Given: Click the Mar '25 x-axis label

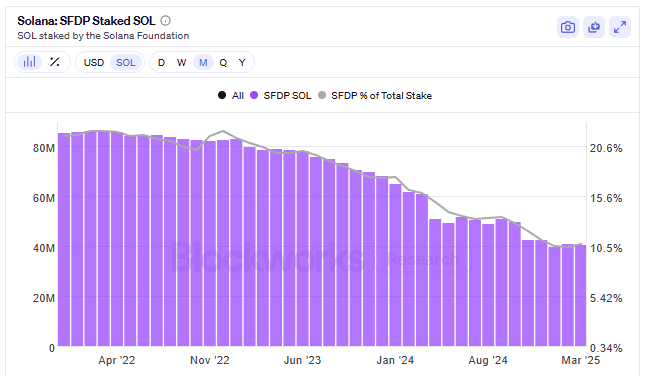Looking at the screenshot, I should (x=580, y=360).
